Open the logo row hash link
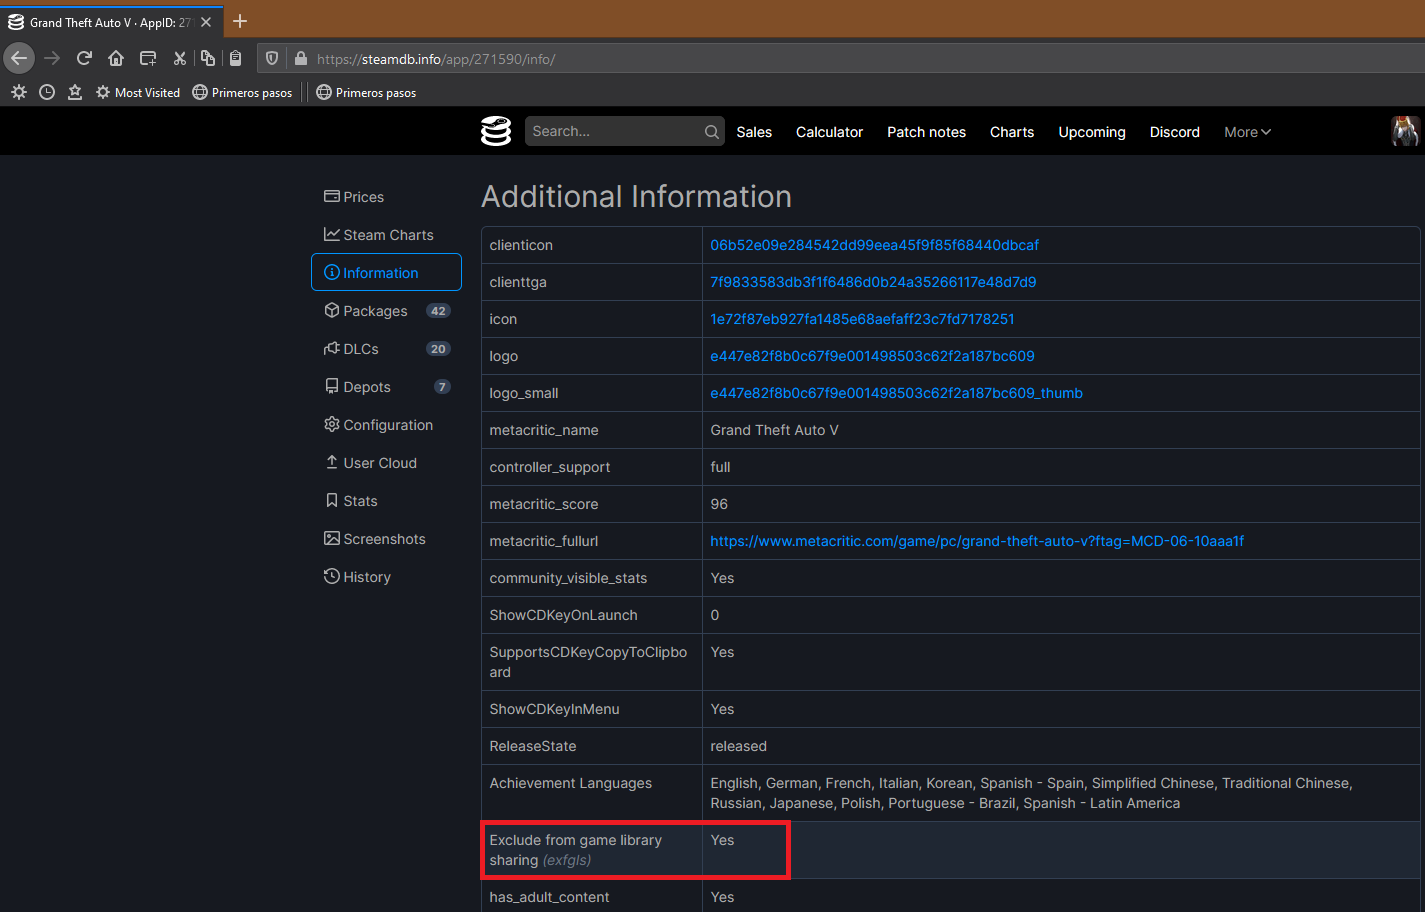The image size is (1425, 912). click(872, 356)
